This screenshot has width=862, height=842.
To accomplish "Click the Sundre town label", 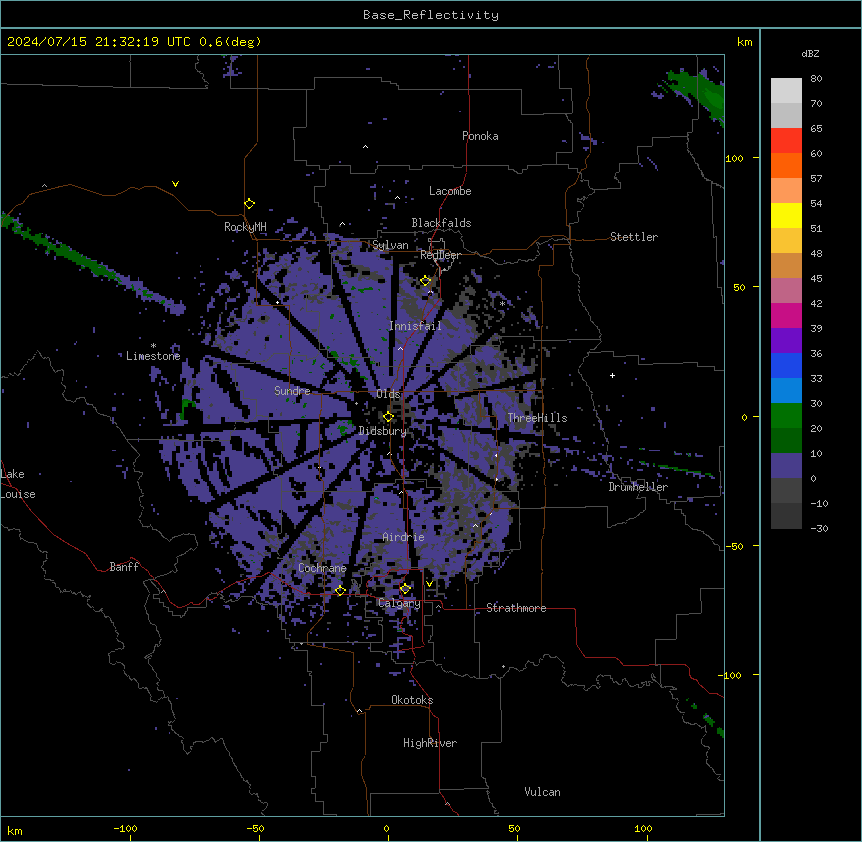I will [292, 391].
